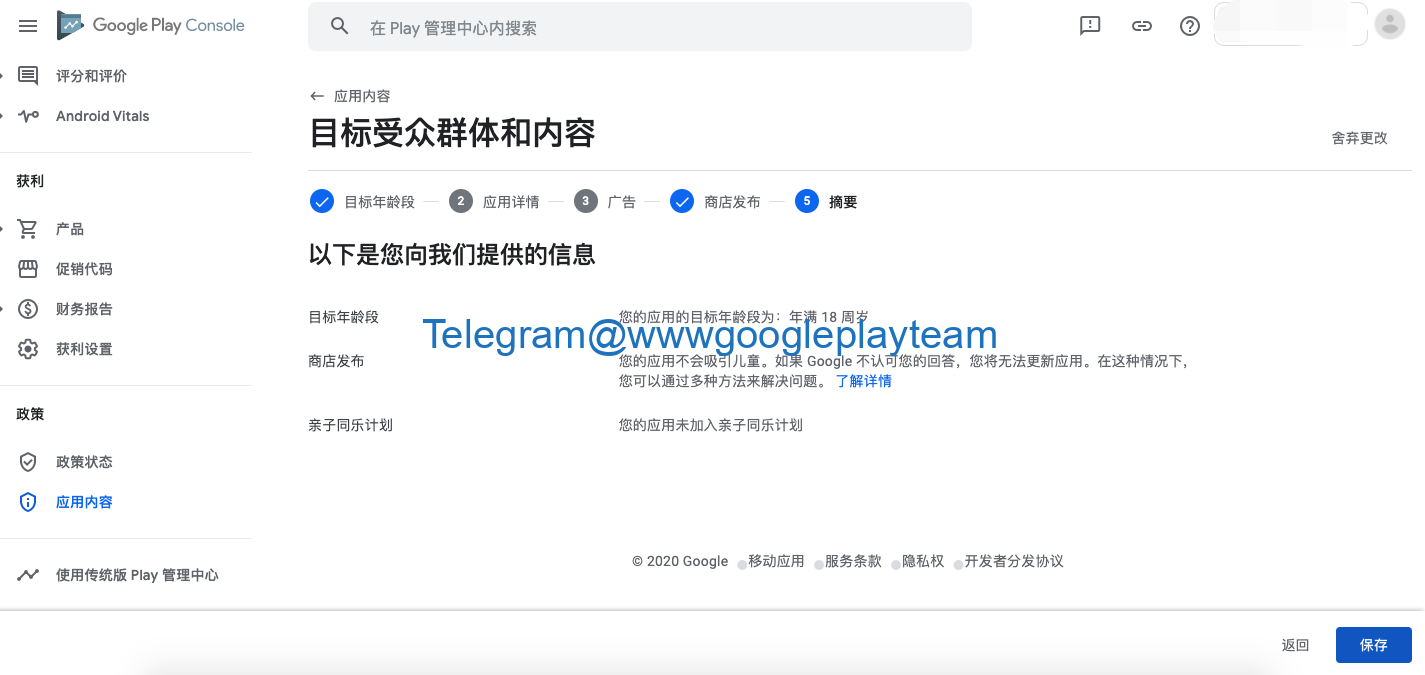Open the 服务条款 footer link

853,561
